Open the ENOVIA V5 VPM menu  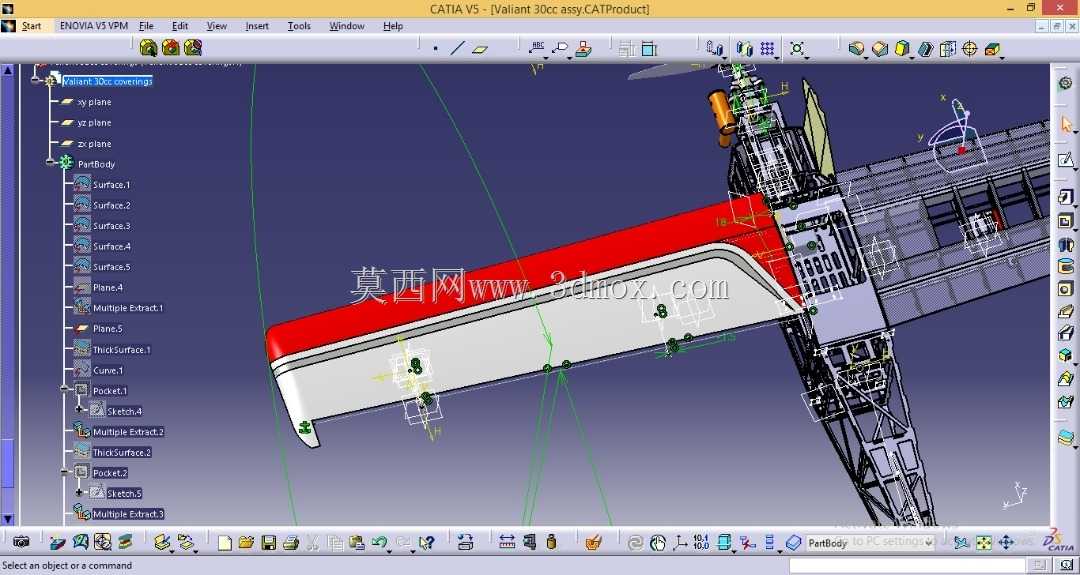point(92,26)
